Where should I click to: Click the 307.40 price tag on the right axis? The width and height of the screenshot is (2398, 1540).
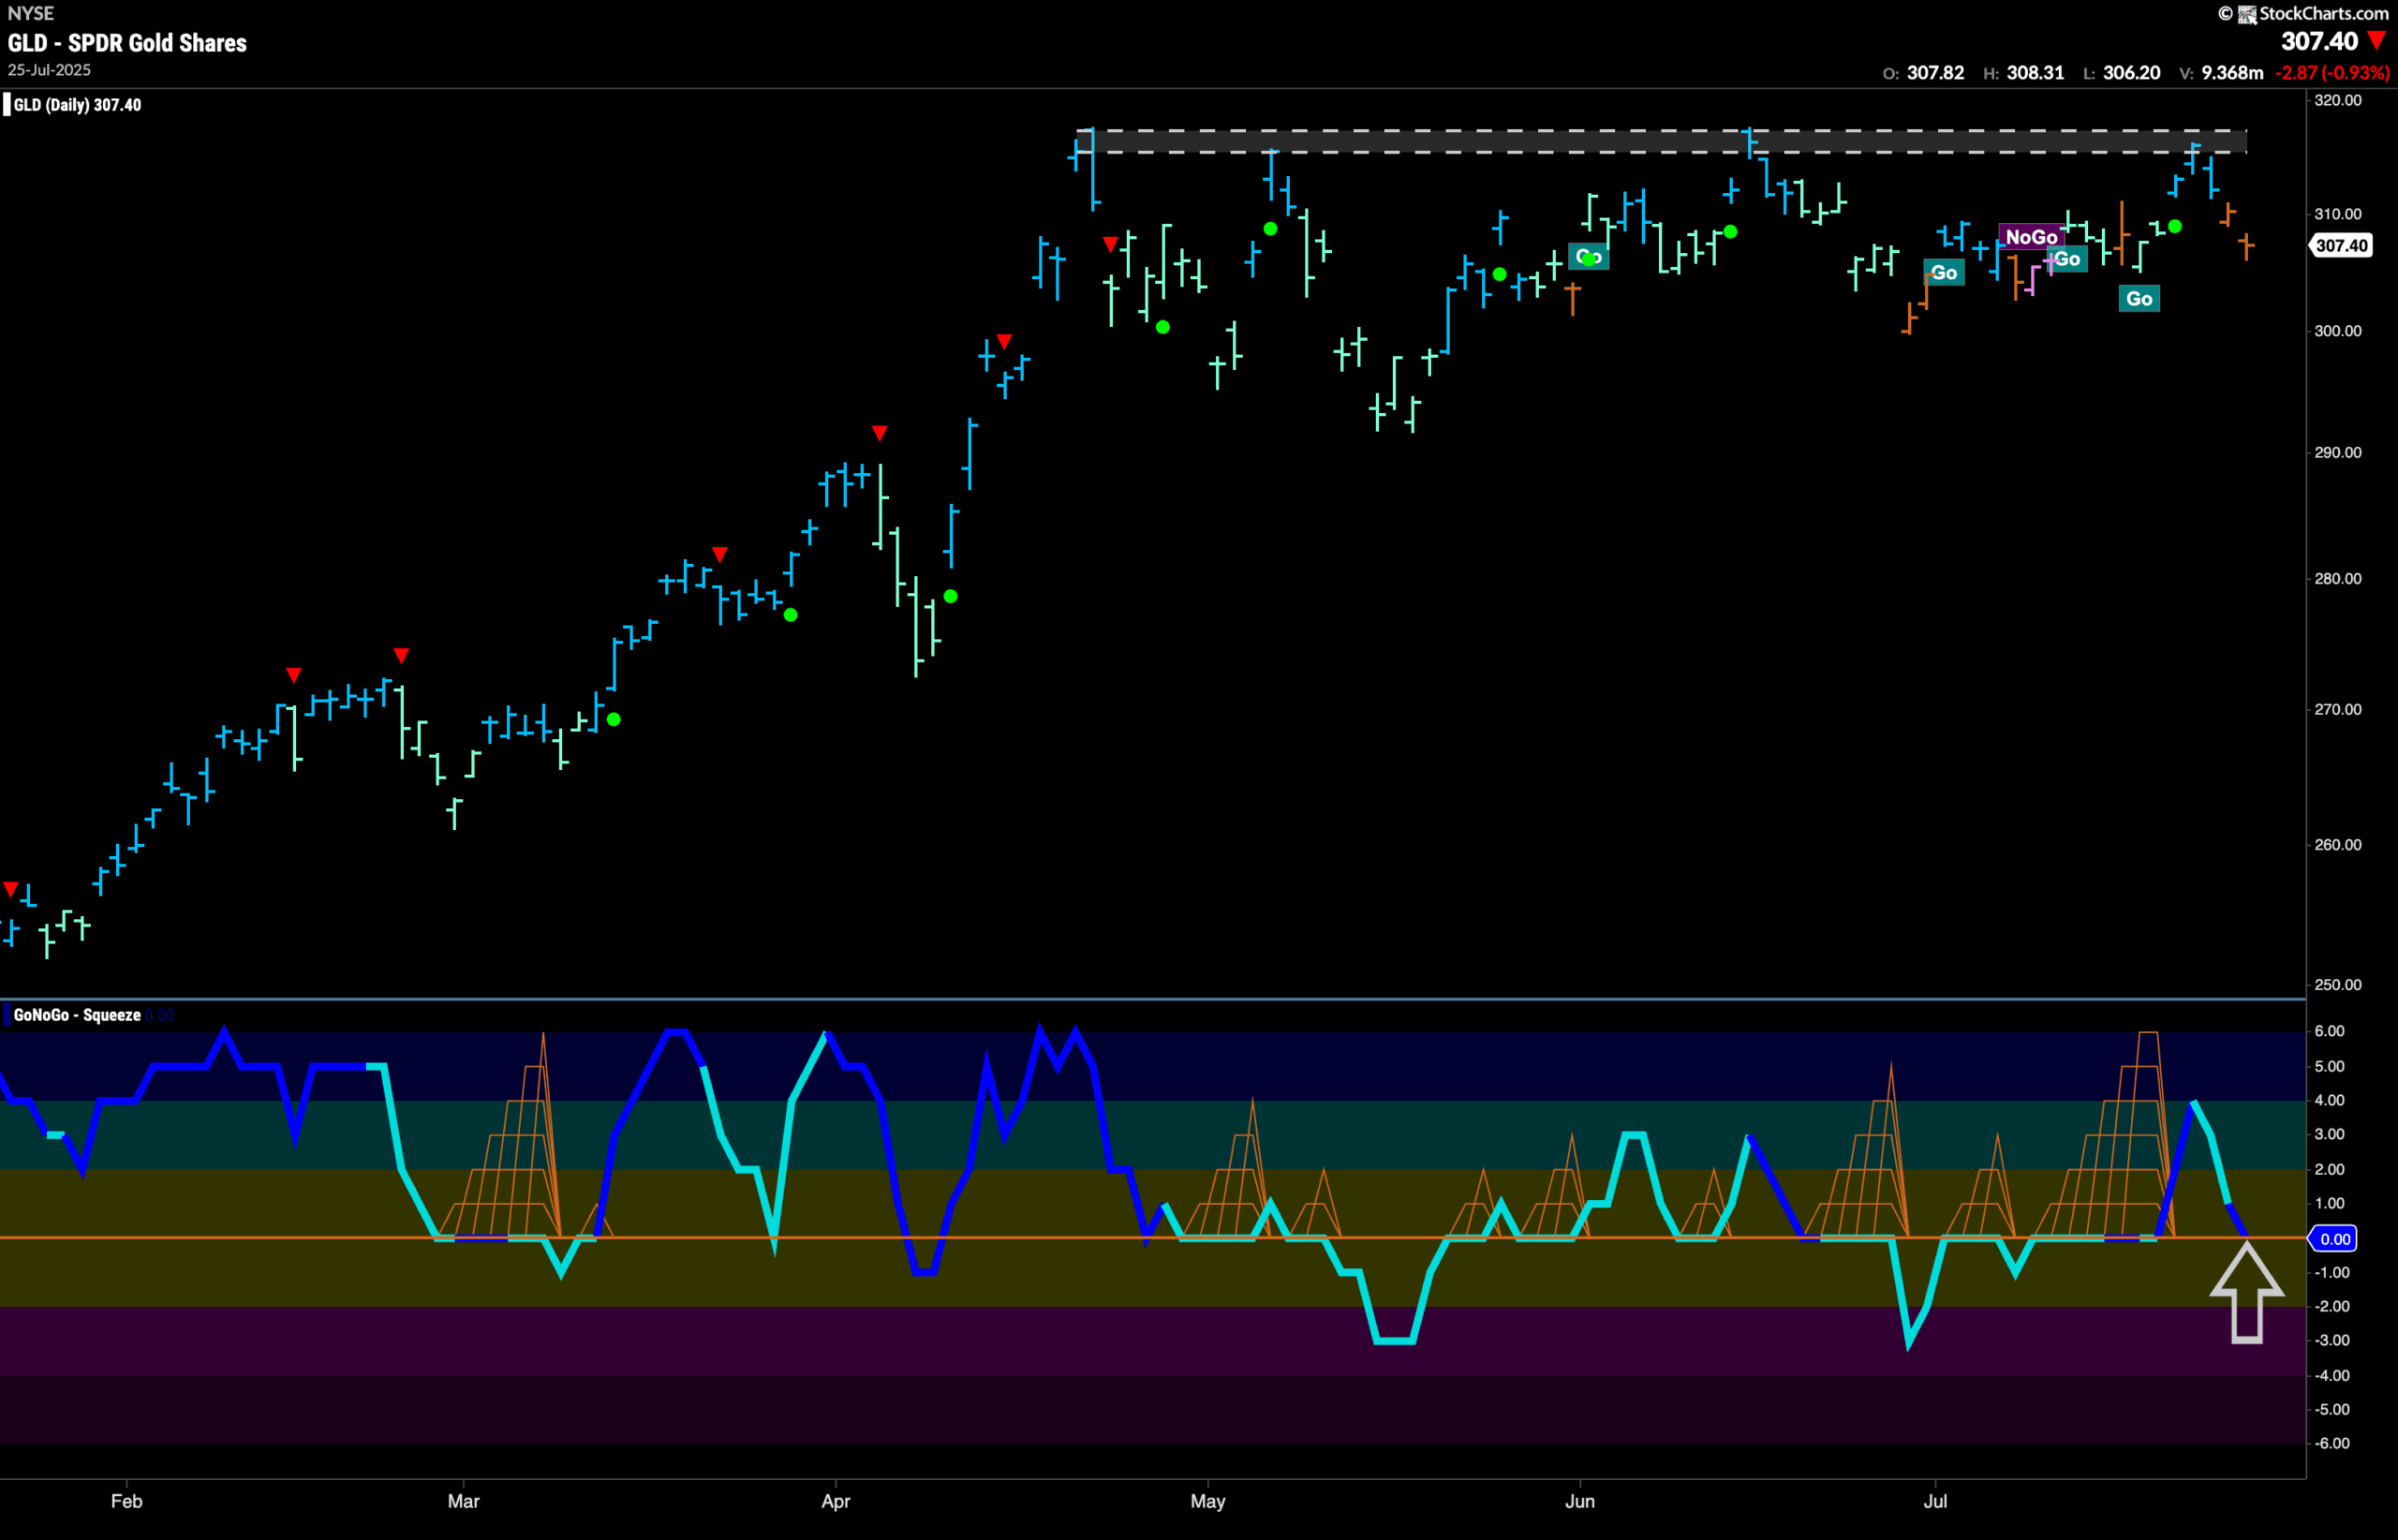pos(2341,246)
